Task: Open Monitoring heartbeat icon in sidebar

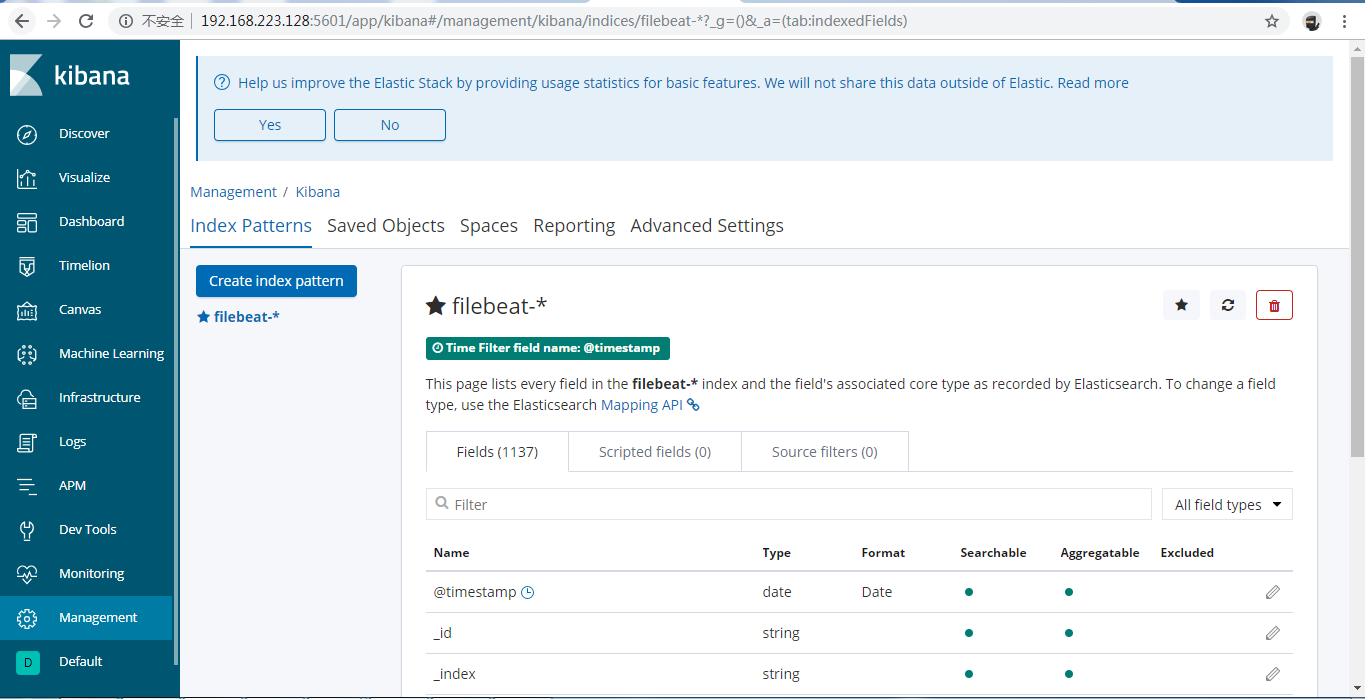Action: 27,574
